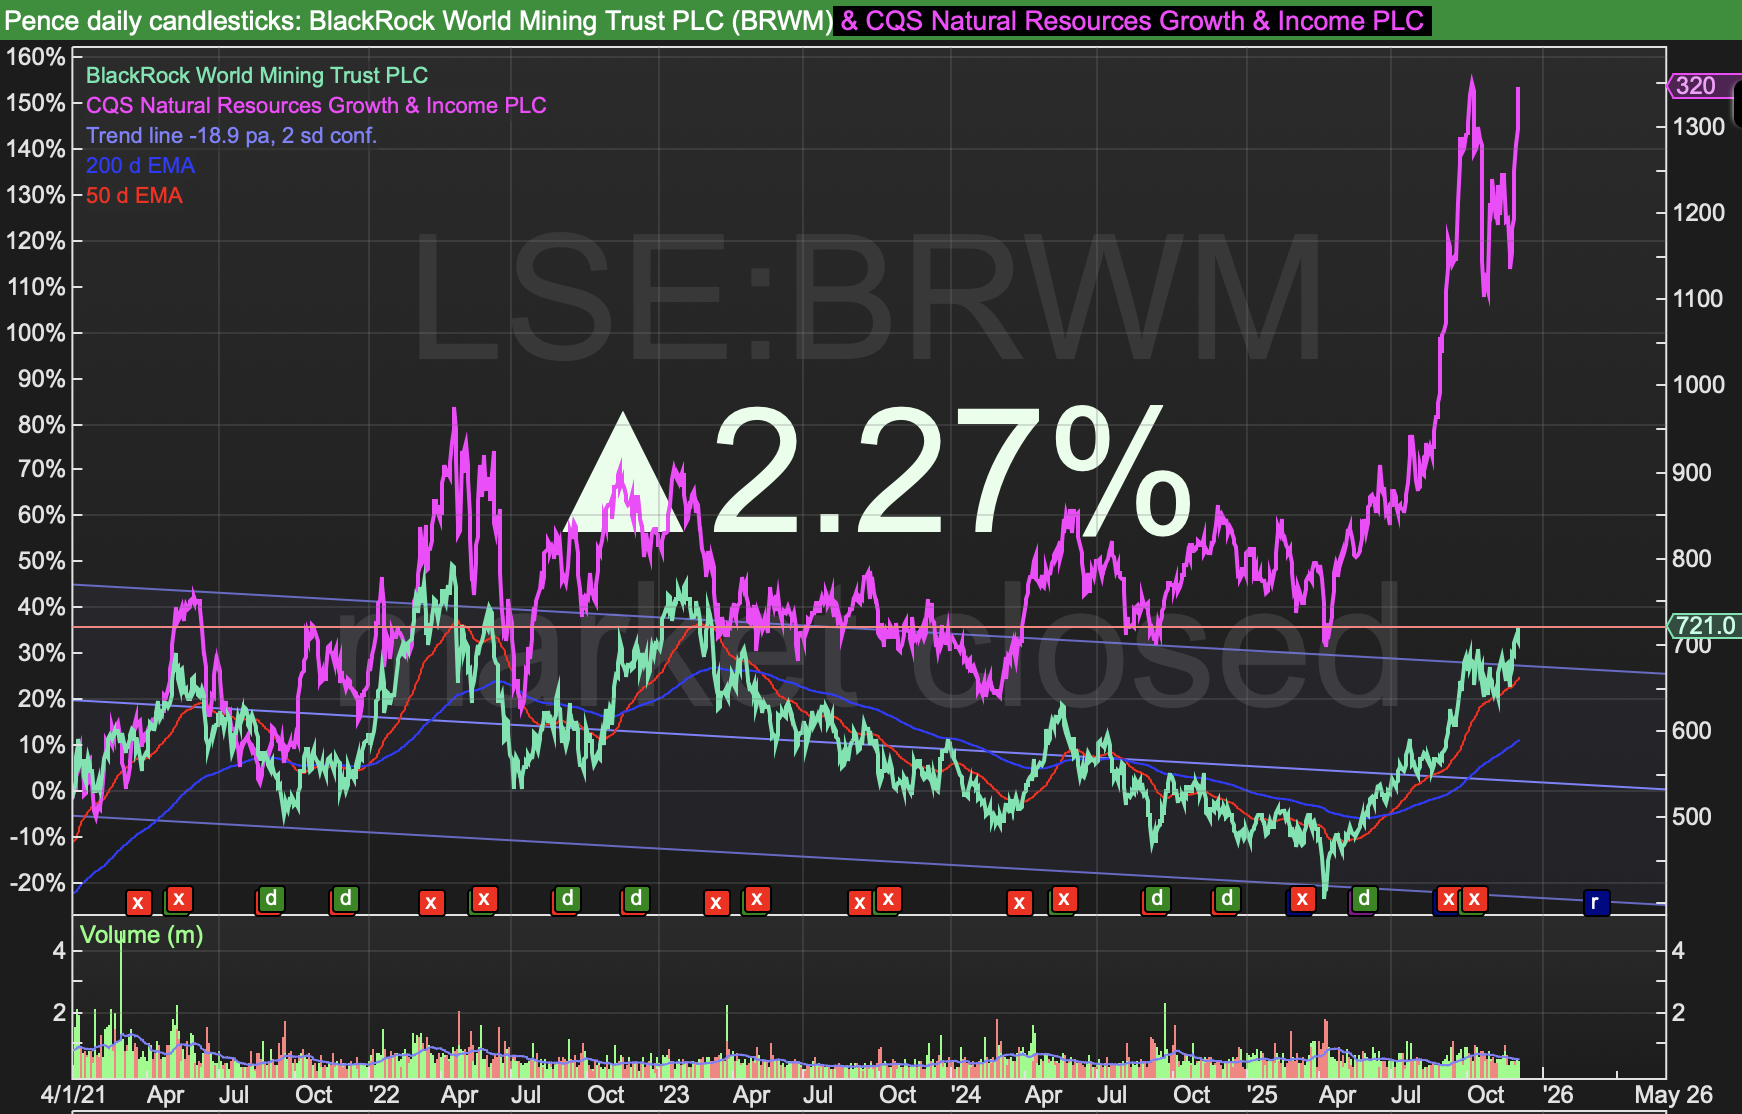1742x1114 pixels.
Task: Select the 'x' marker just after Apr 2022
Action: (x=484, y=899)
